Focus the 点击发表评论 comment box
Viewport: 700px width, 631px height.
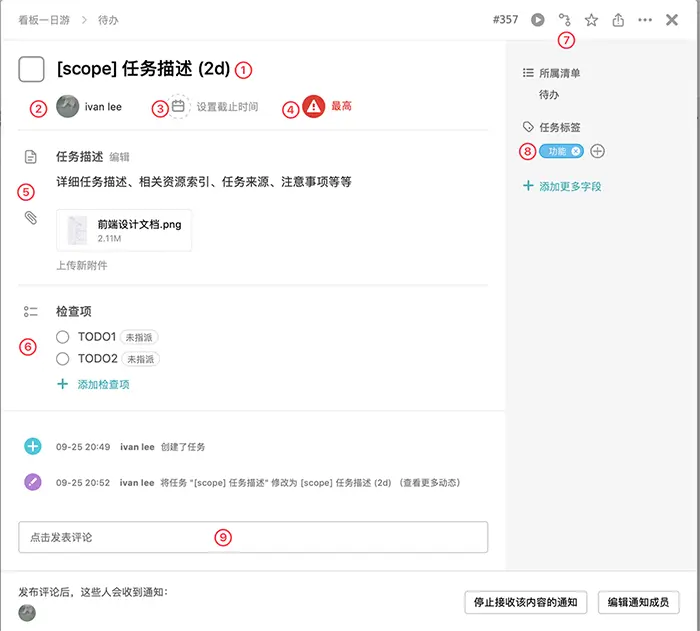[253, 537]
